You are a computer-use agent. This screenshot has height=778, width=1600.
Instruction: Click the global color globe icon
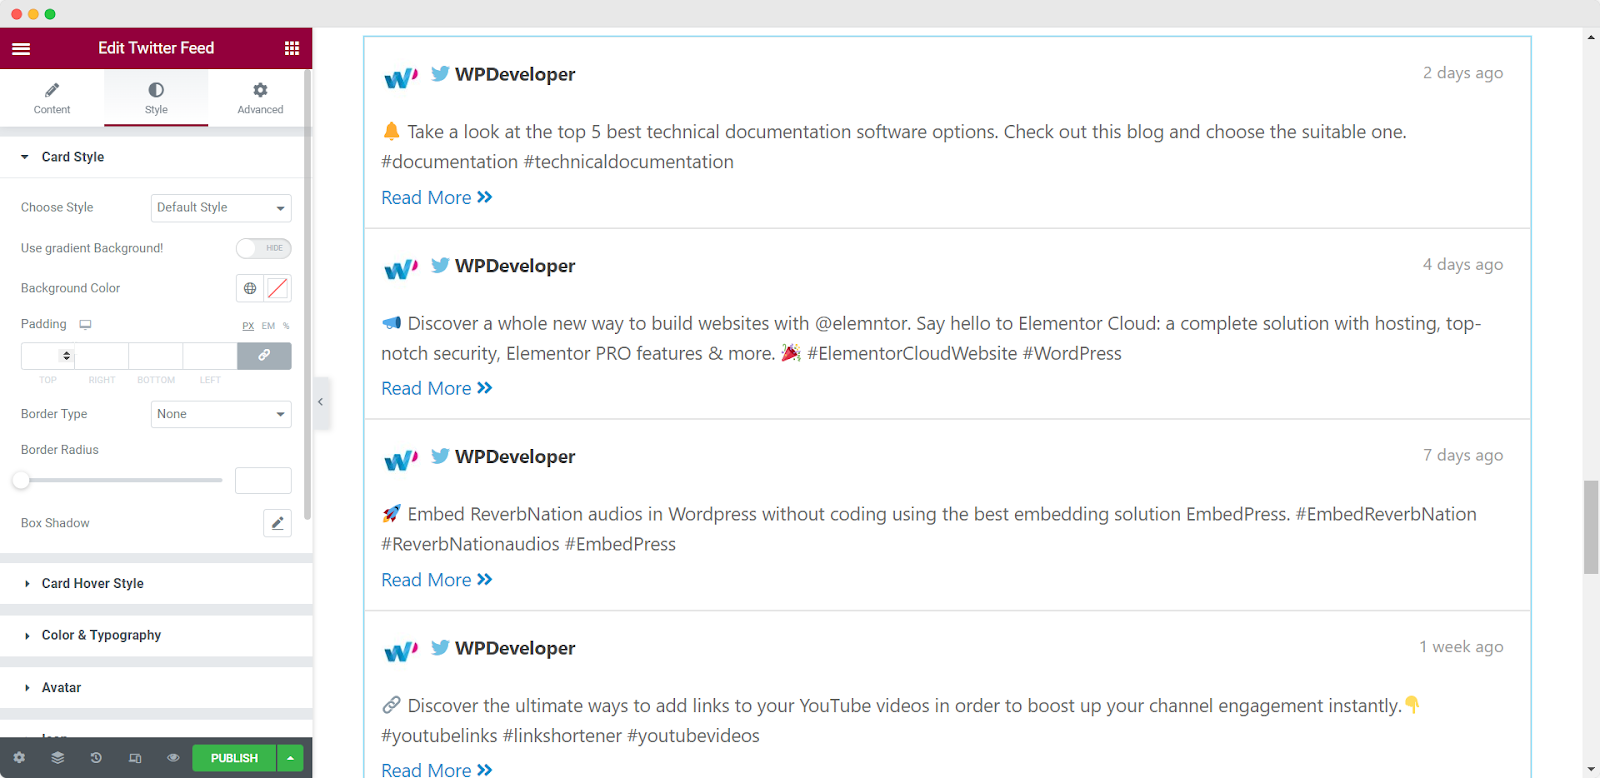pos(250,288)
